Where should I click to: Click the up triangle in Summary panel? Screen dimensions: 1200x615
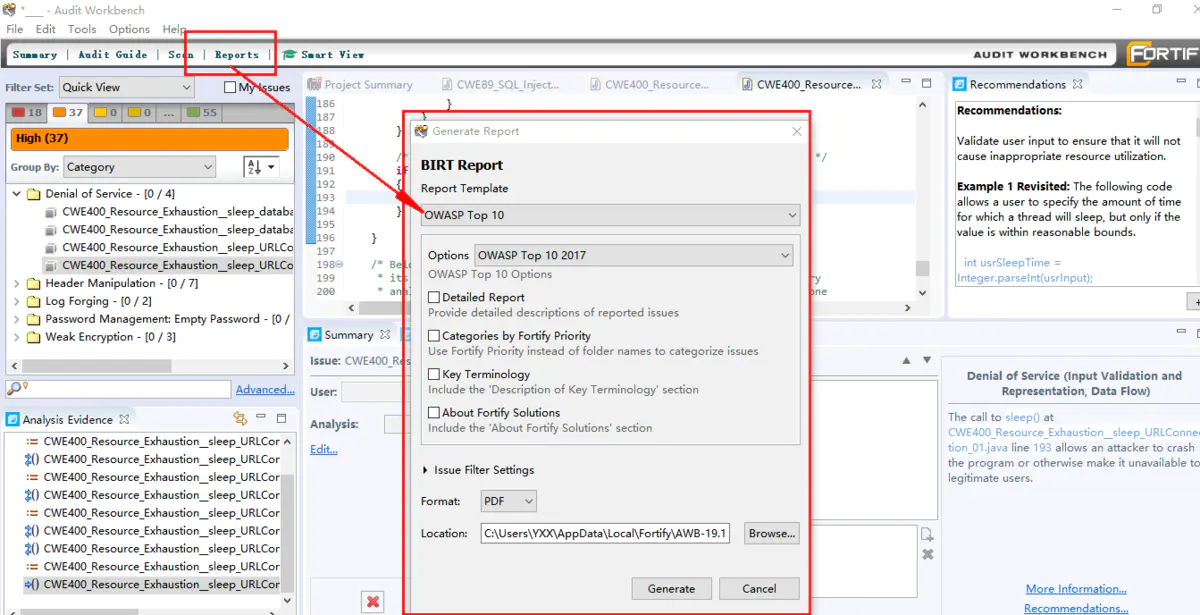tap(907, 360)
